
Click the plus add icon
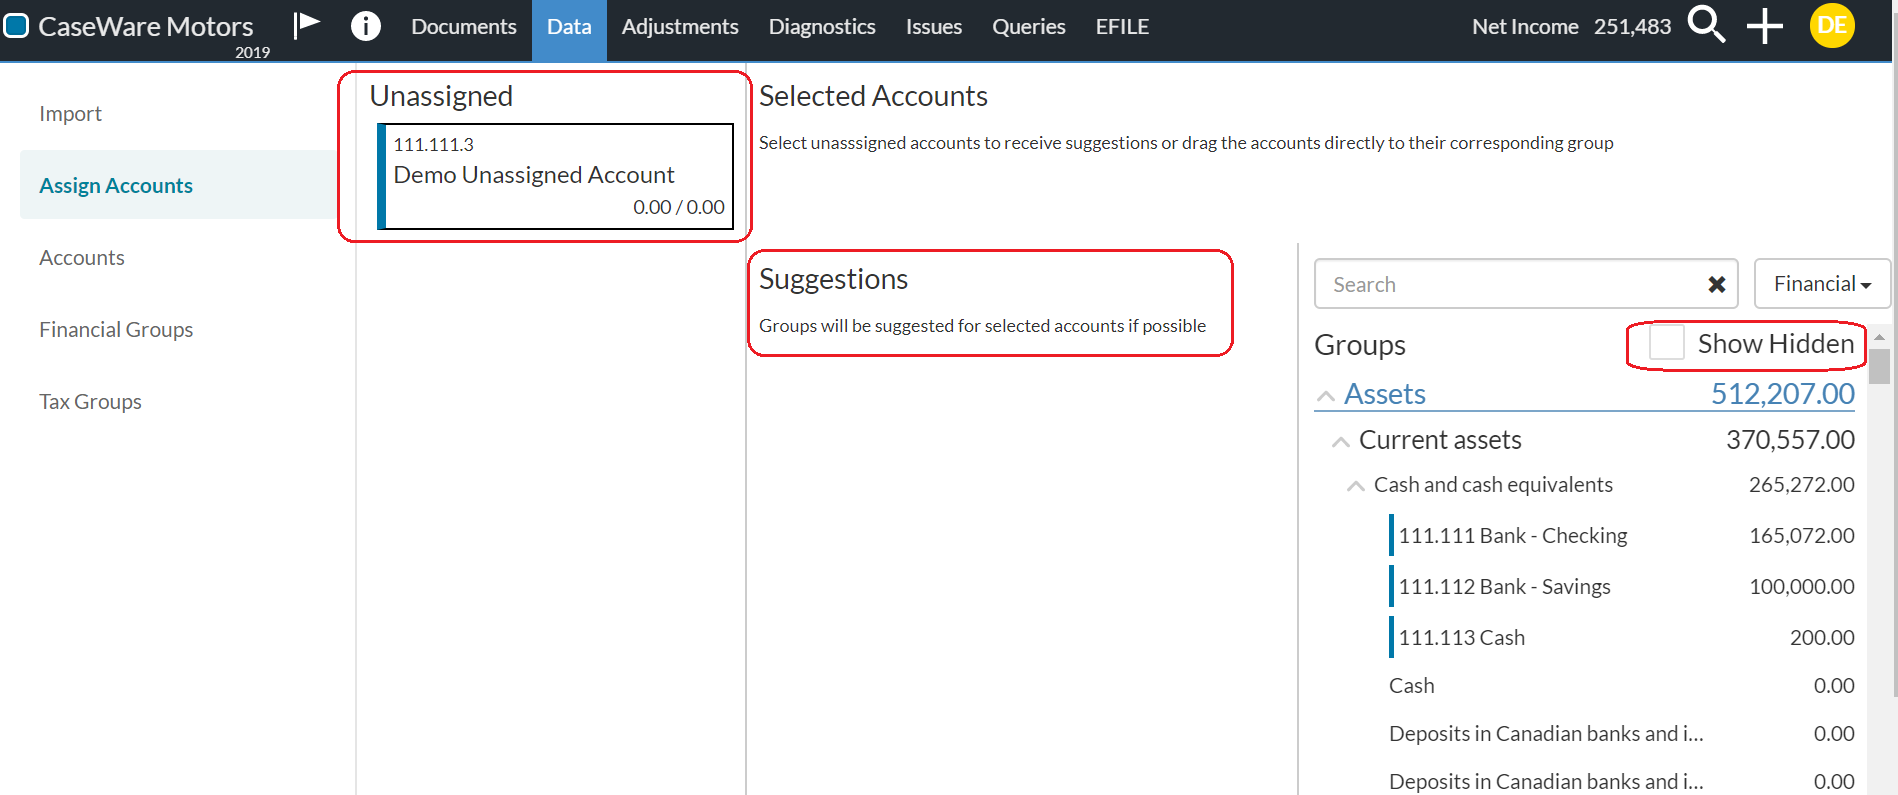(x=1764, y=26)
